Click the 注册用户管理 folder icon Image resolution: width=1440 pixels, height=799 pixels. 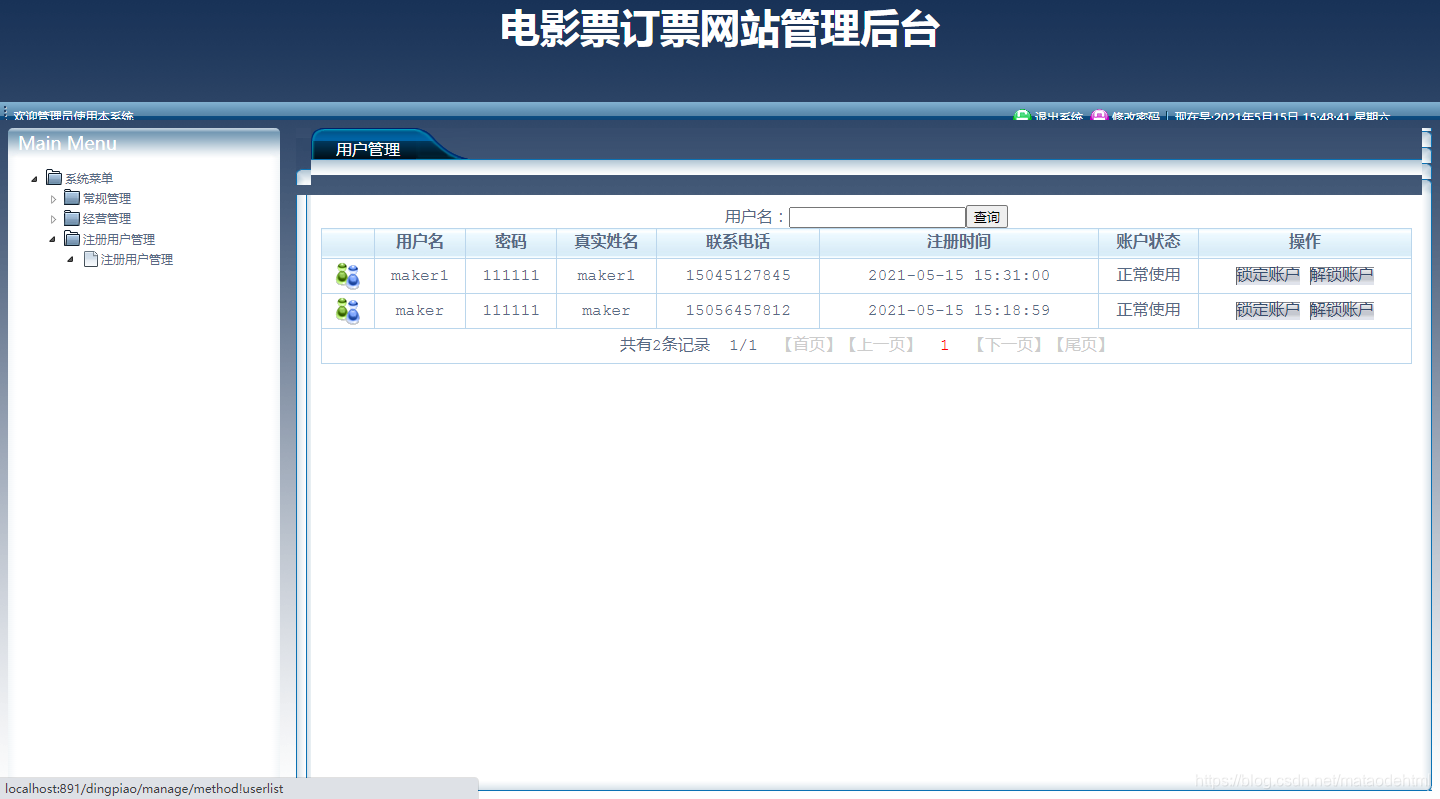(72, 239)
